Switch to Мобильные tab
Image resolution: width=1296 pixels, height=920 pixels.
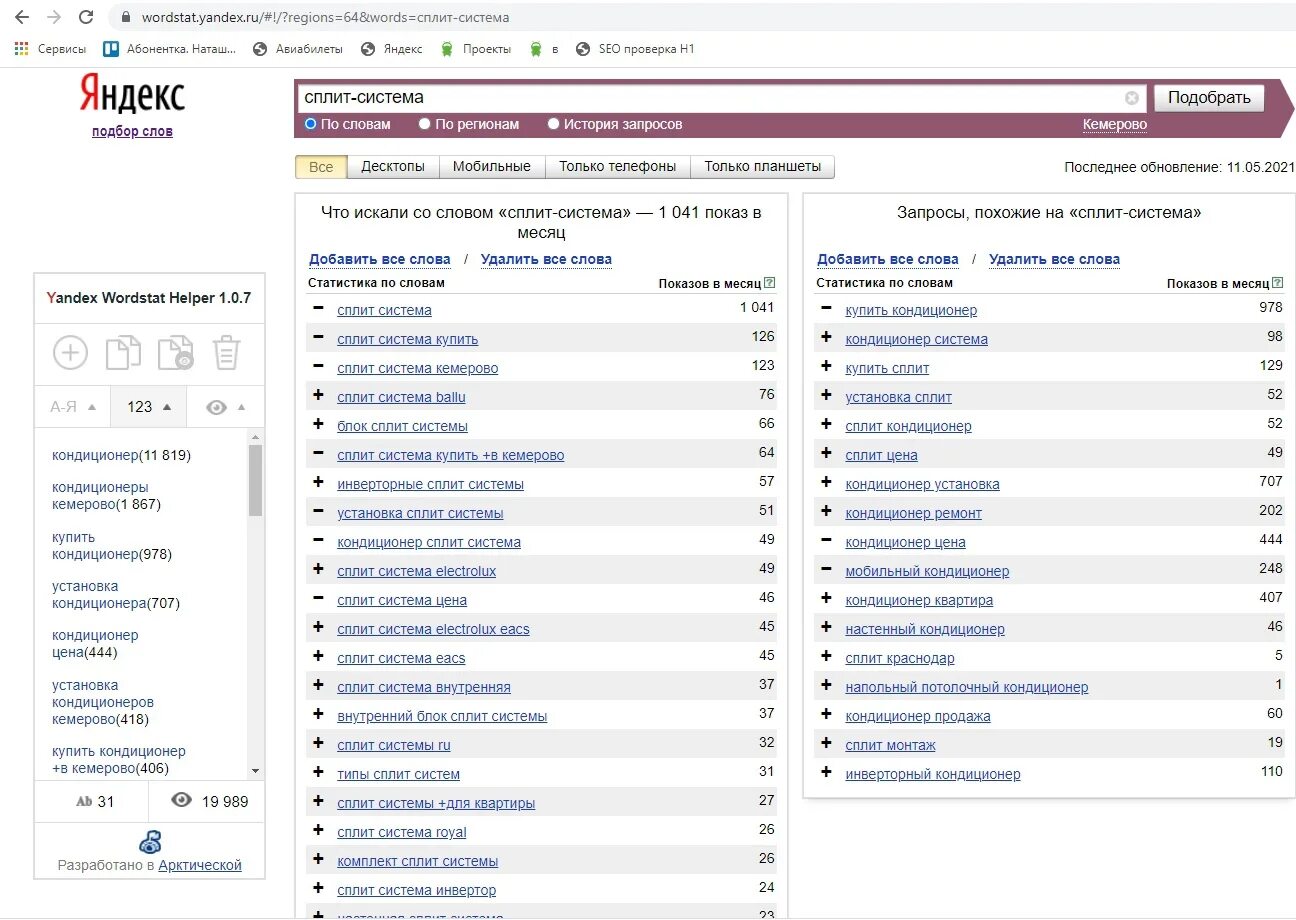tap(492, 167)
